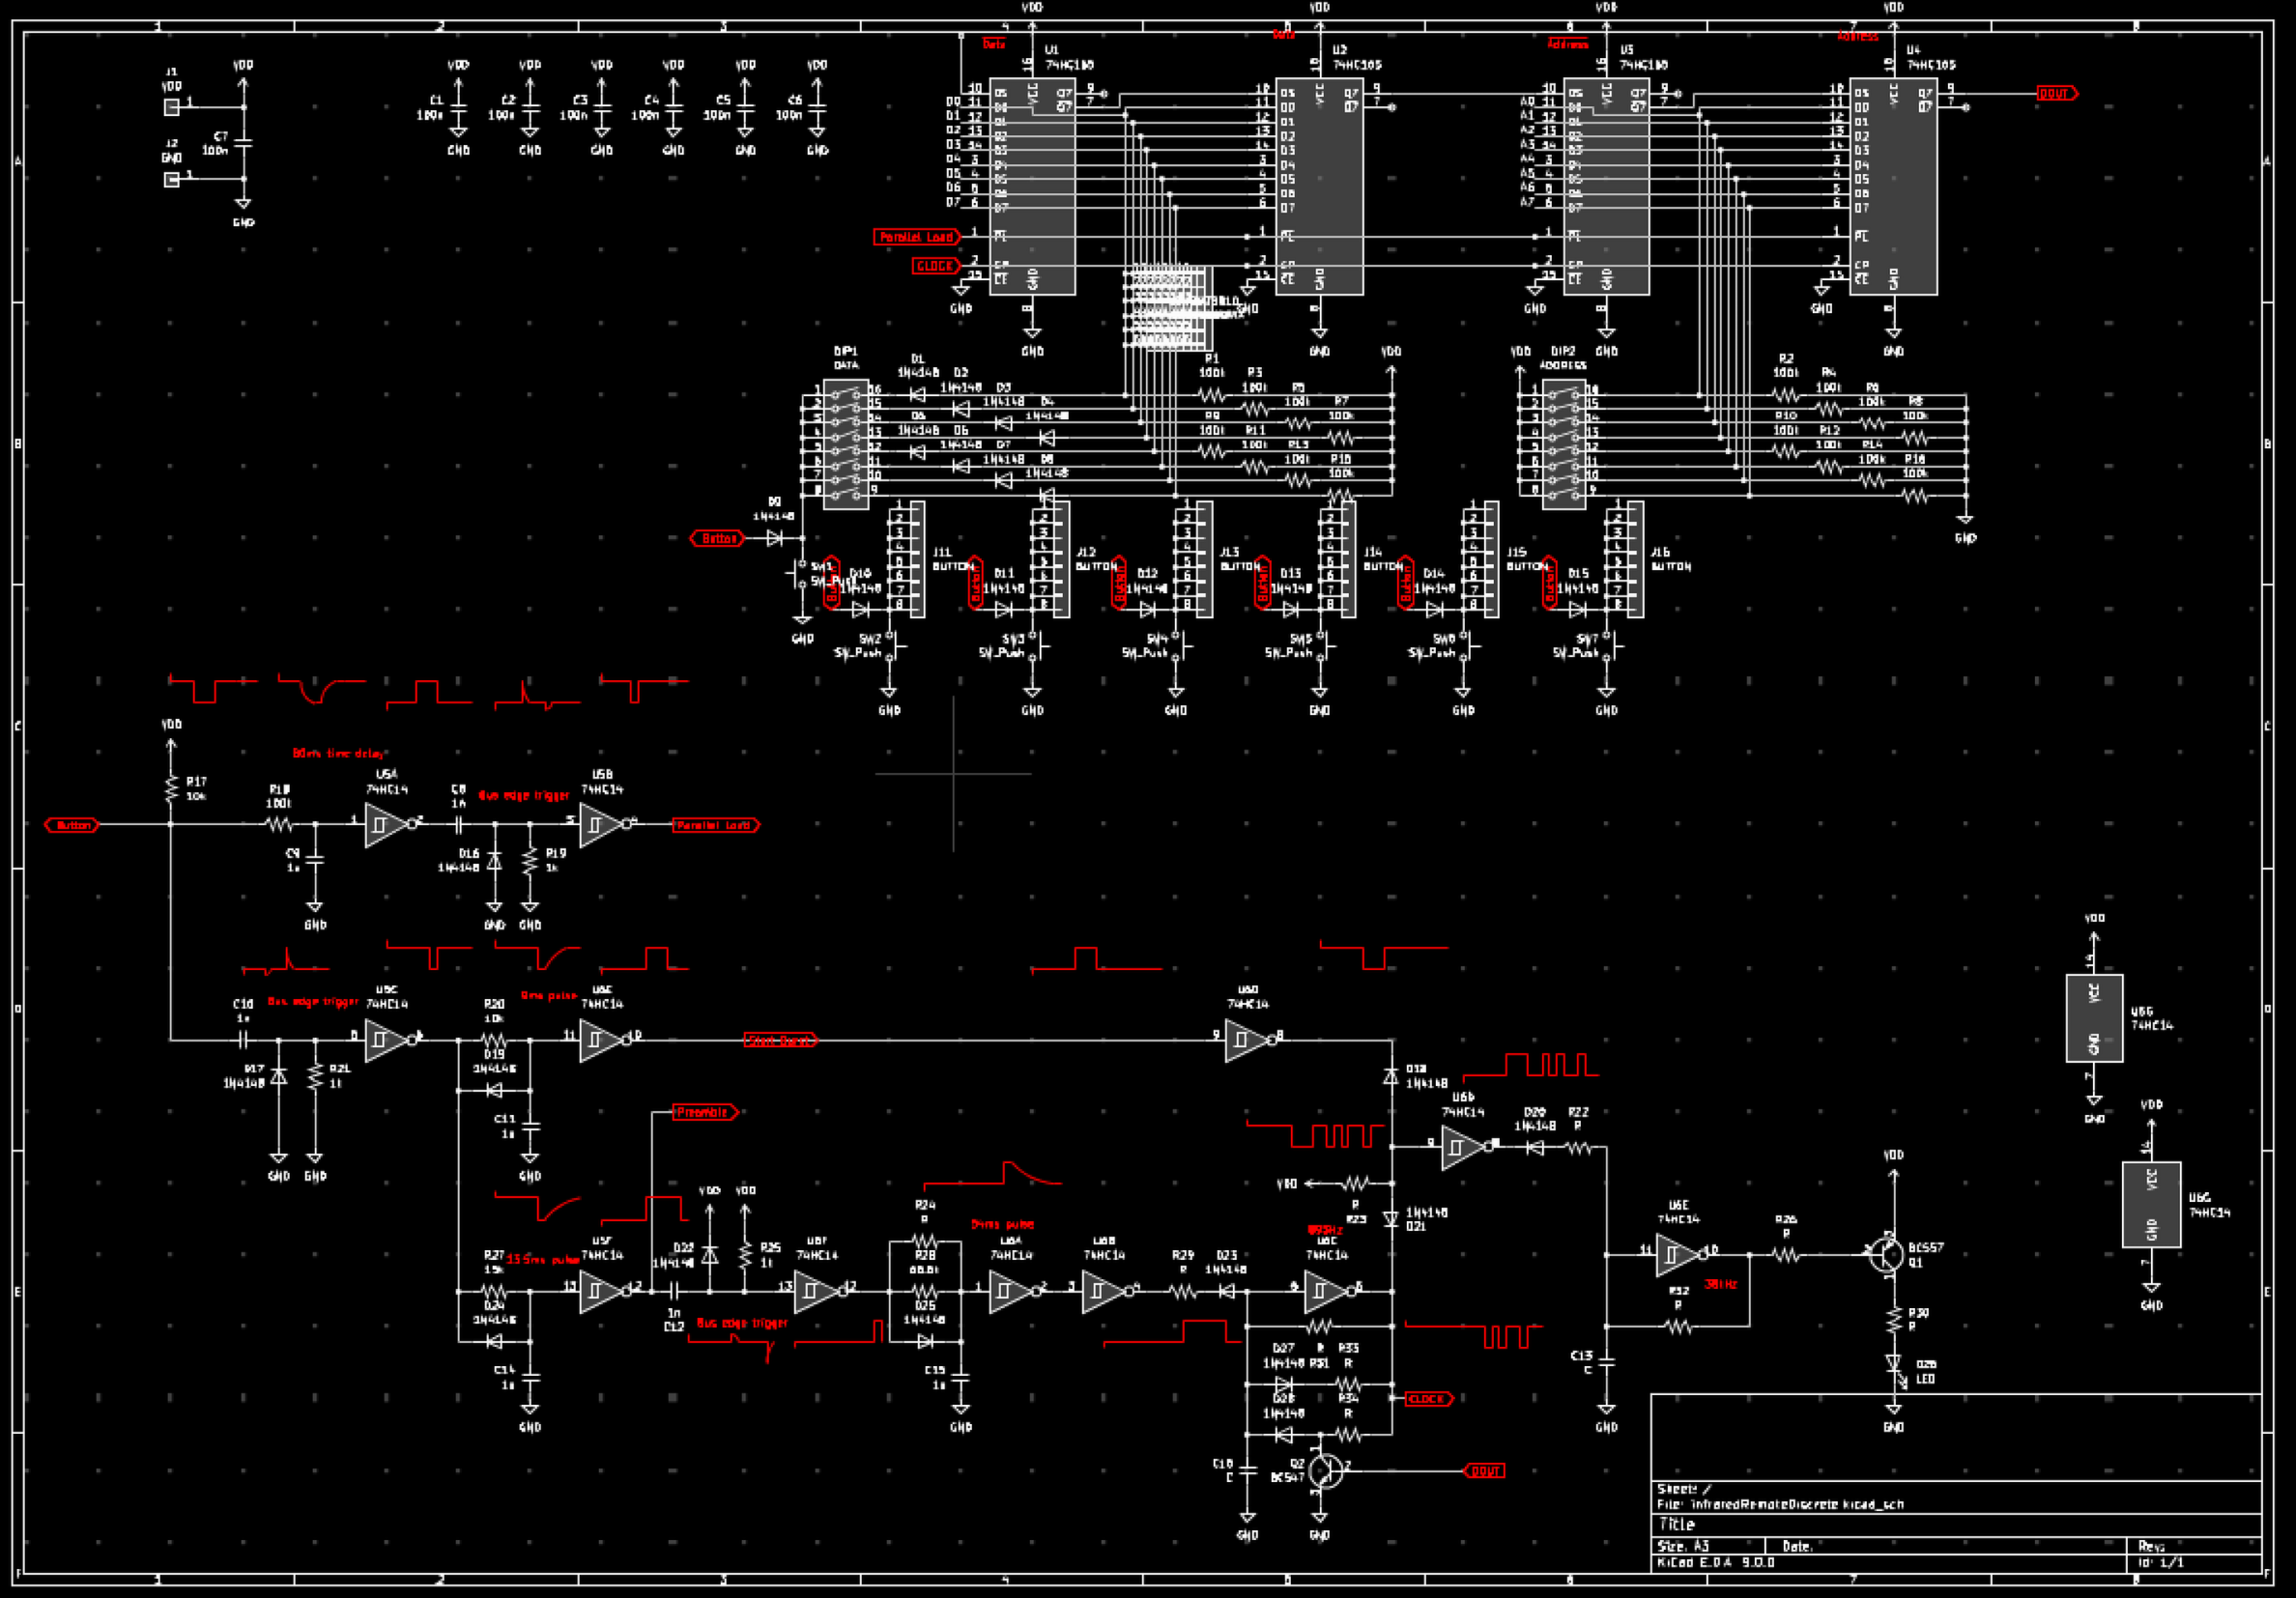
Task: Select the J1 VDD connector pin
Action: (172, 106)
